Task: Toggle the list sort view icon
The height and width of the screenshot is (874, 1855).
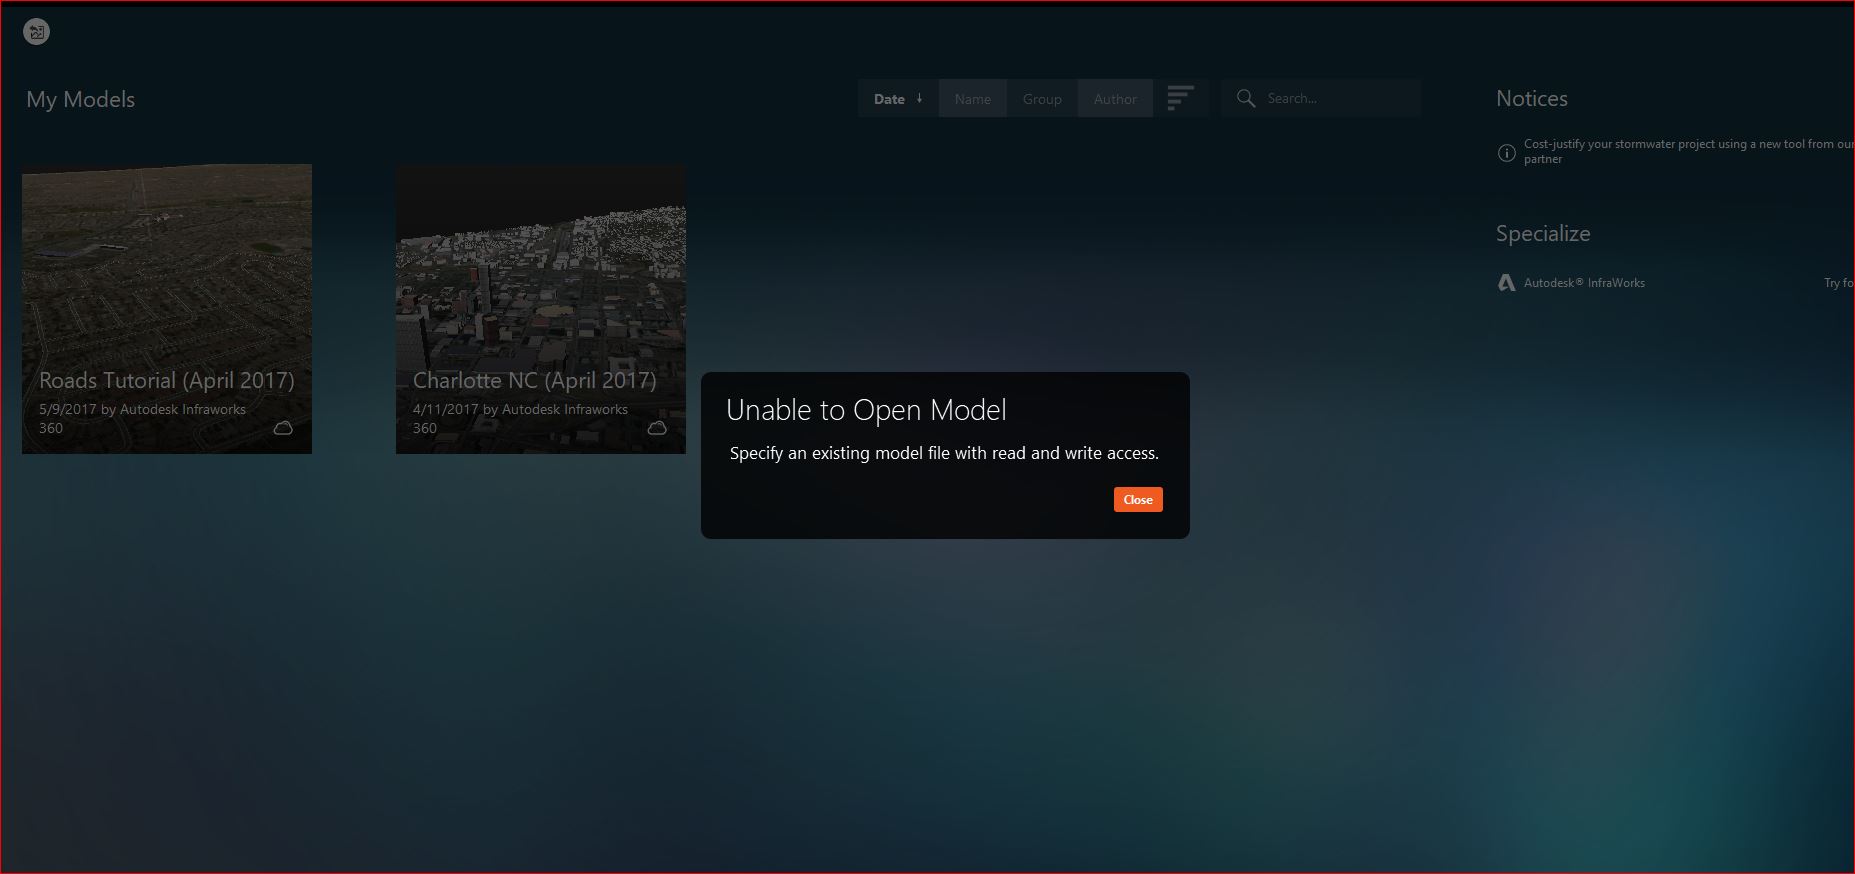Action: tap(1181, 98)
